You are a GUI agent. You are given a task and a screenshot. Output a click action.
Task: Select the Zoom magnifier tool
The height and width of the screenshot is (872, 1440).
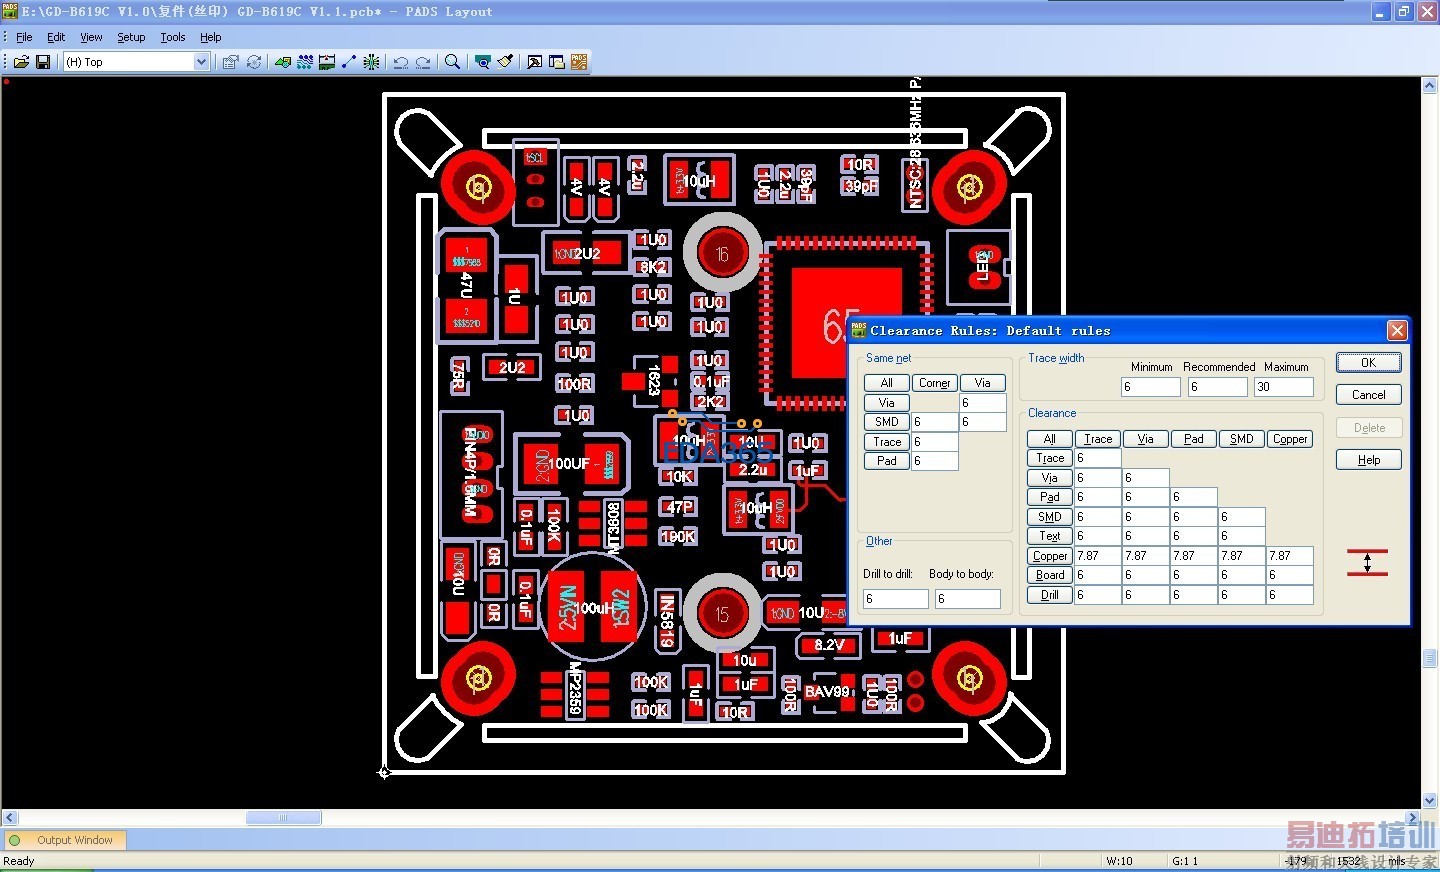click(452, 62)
